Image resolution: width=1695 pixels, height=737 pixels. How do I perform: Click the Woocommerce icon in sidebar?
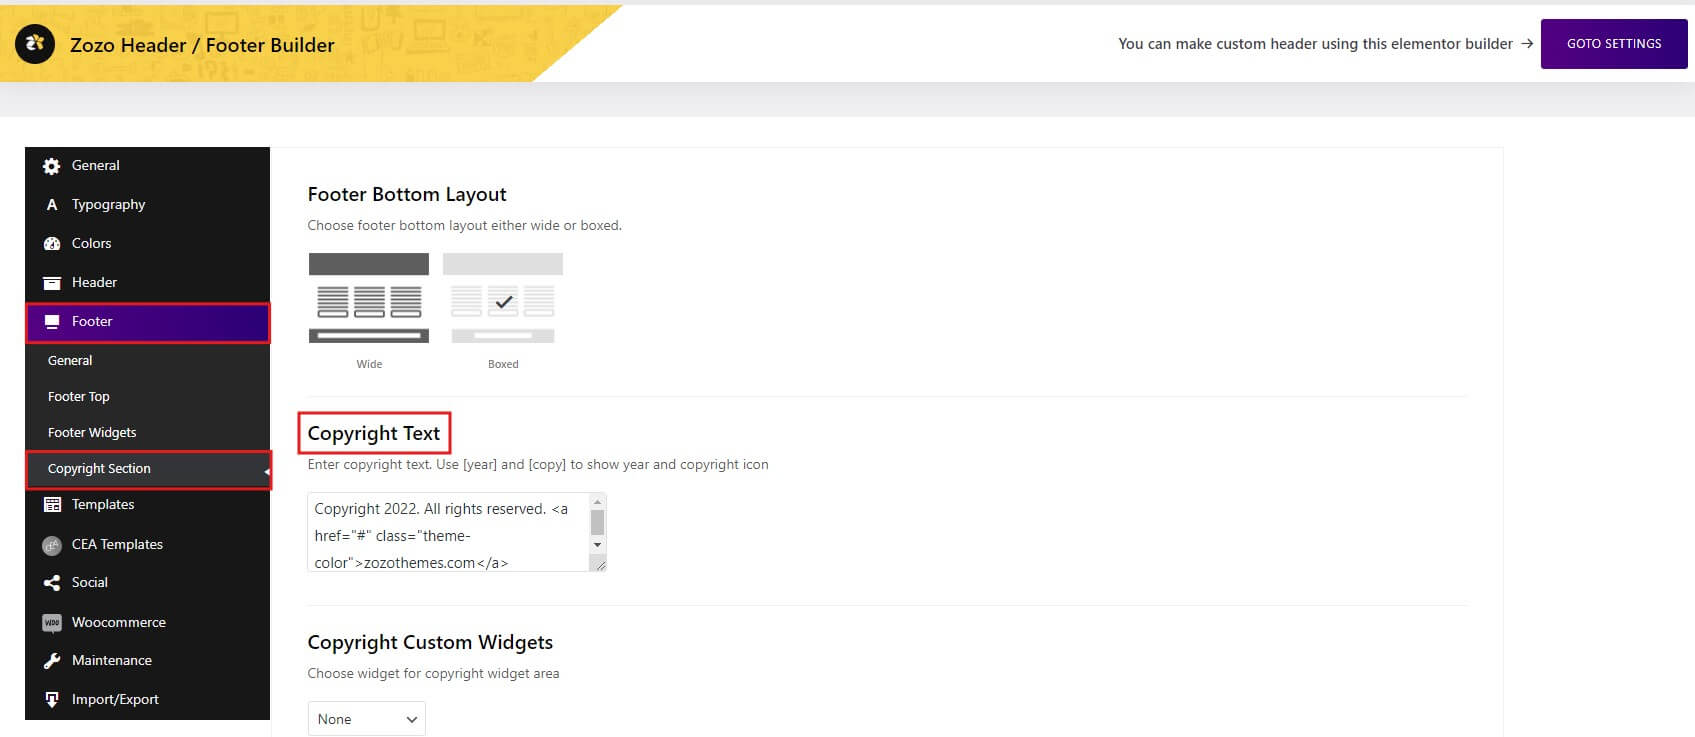tap(52, 623)
